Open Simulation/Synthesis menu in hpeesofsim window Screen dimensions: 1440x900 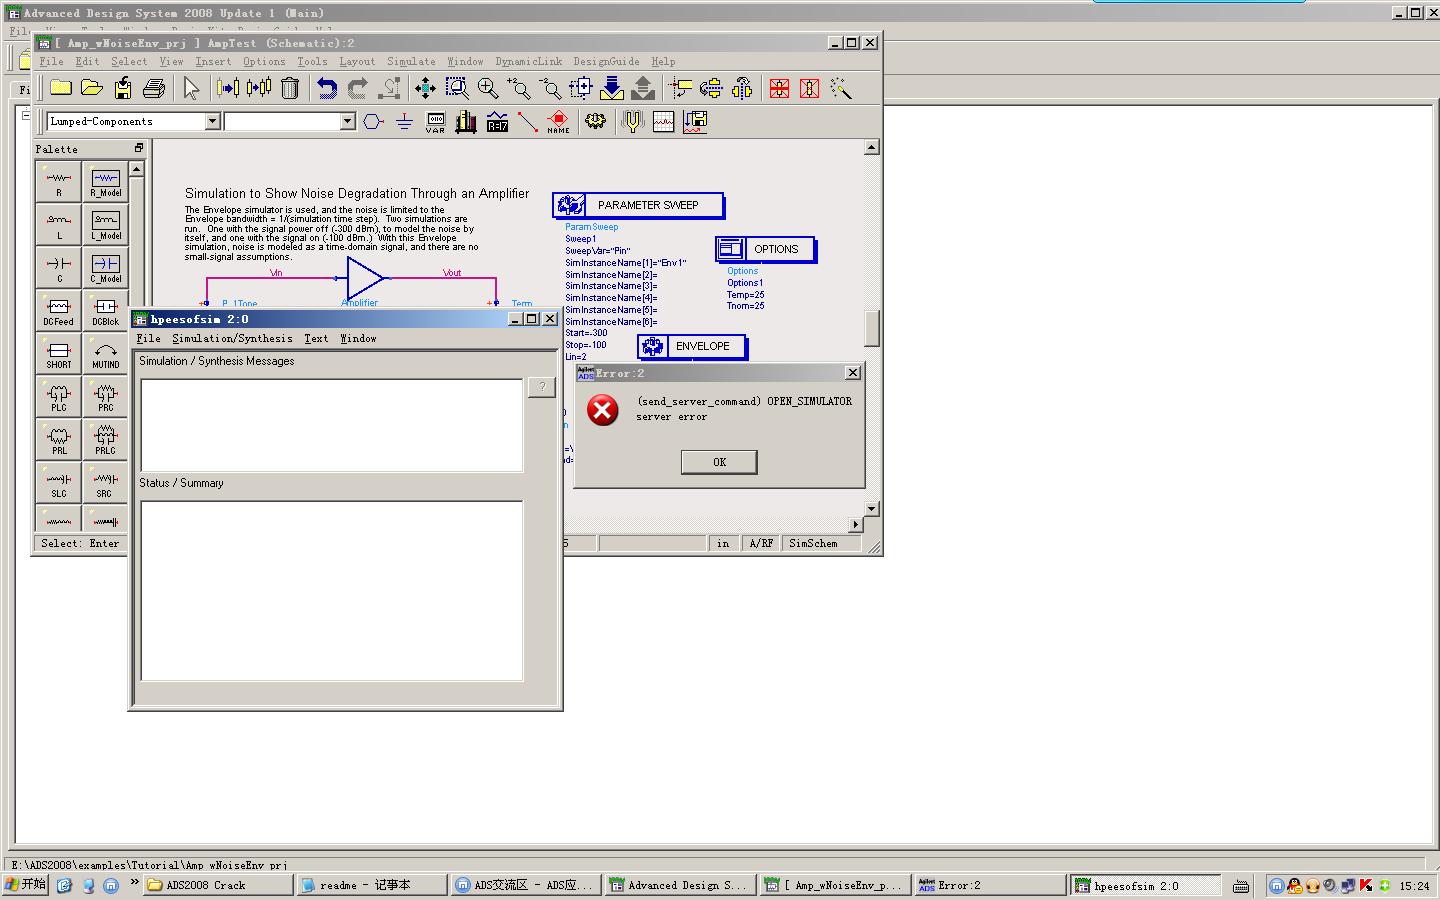tap(232, 338)
